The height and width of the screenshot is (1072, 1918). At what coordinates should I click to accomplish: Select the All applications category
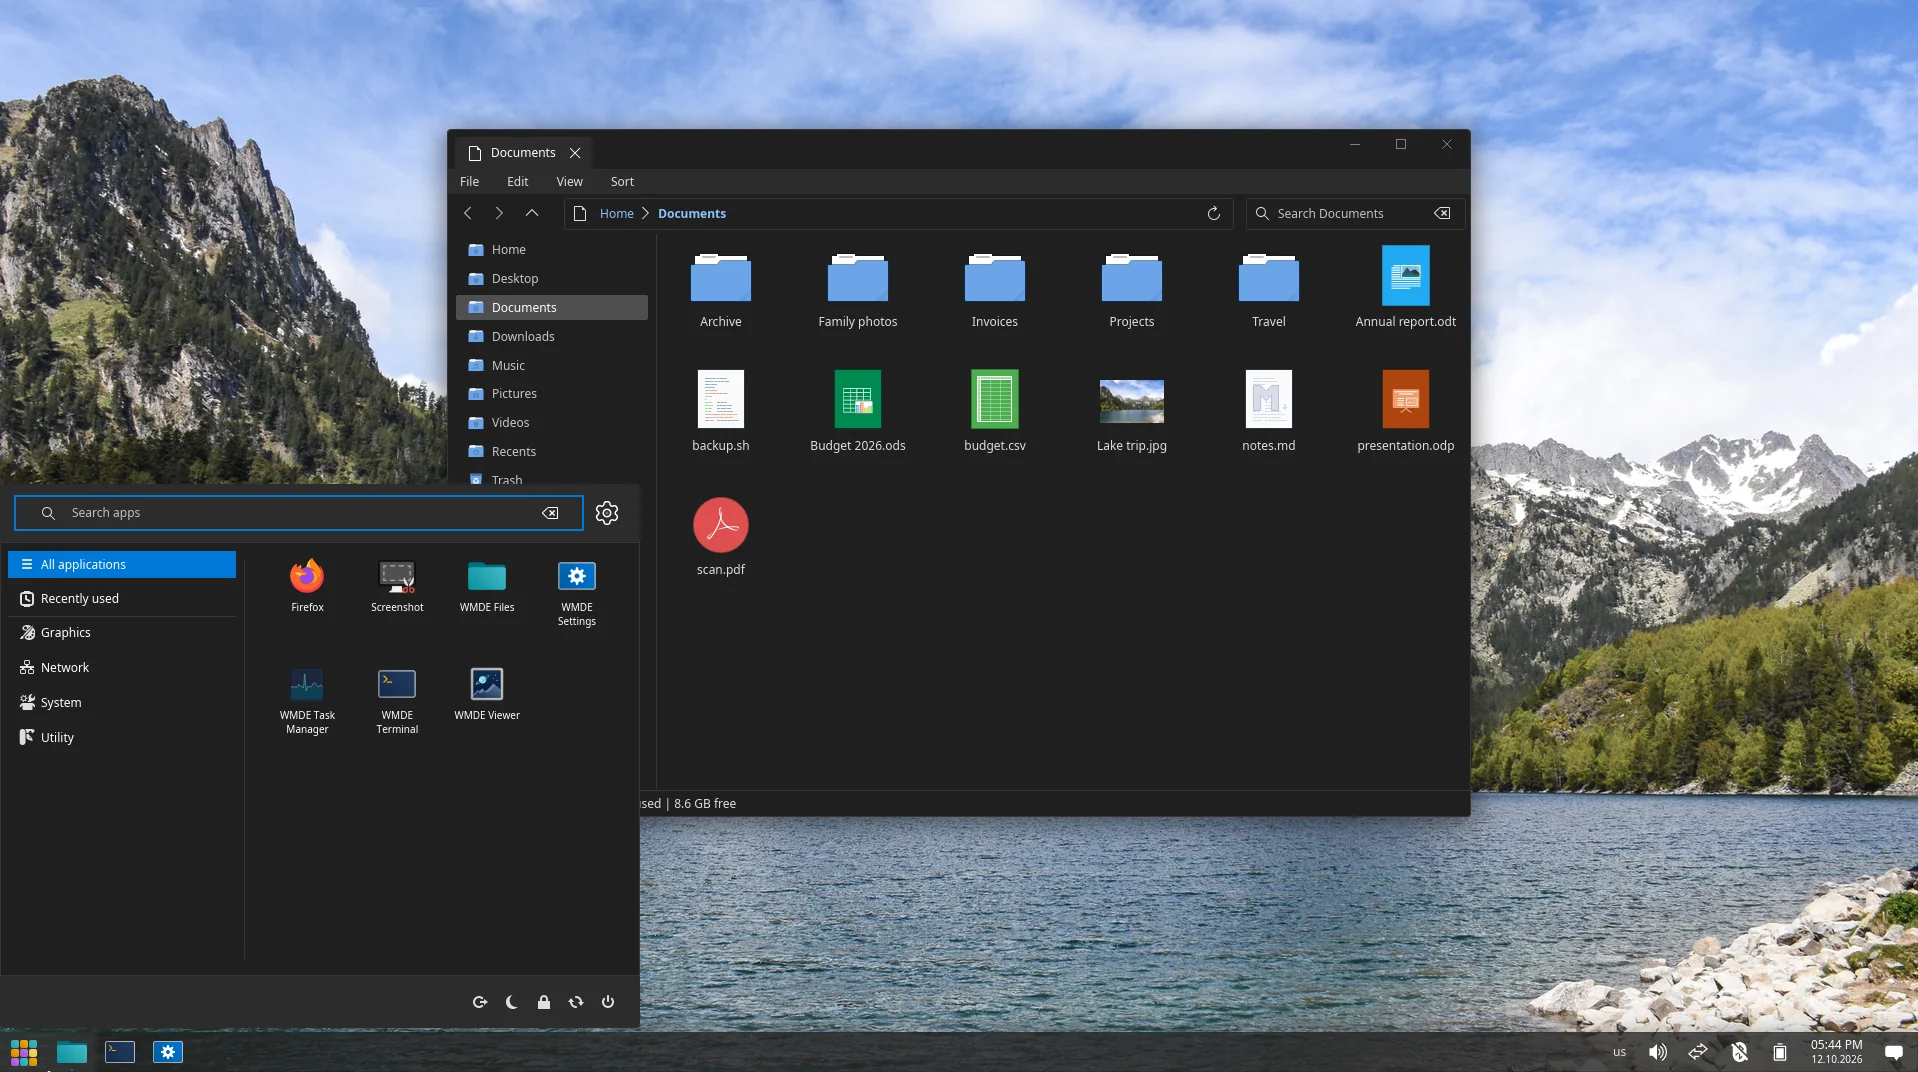(x=122, y=564)
